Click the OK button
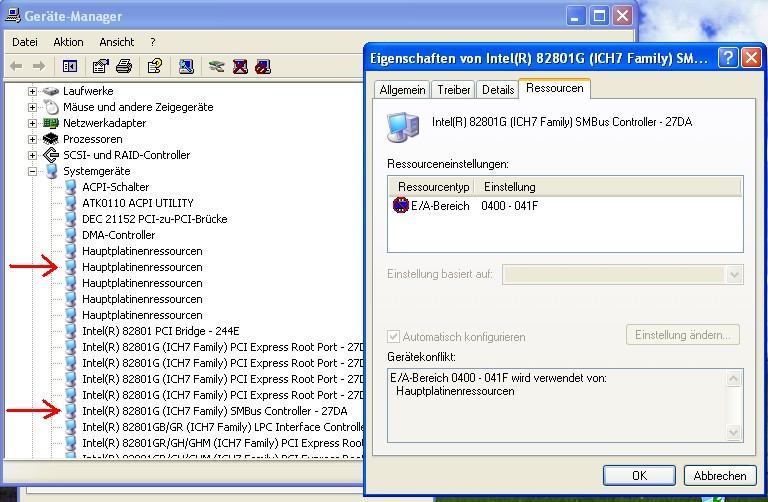 click(x=639, y=476)
